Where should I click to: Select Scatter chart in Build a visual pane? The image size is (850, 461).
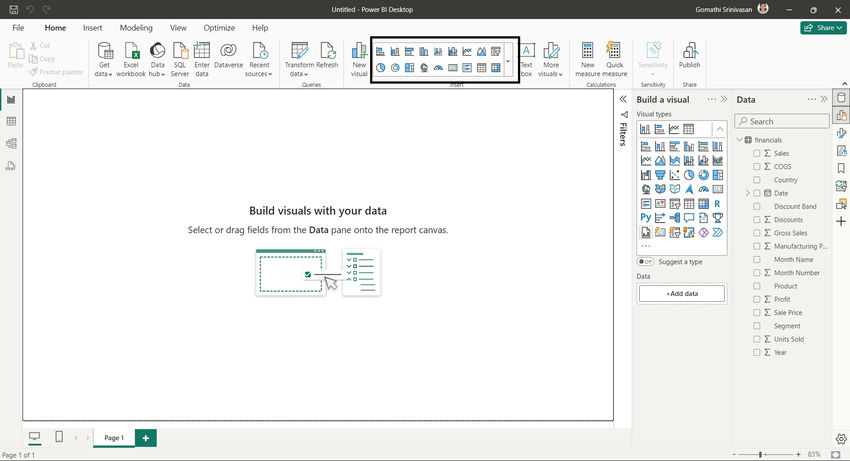point(674,175)
